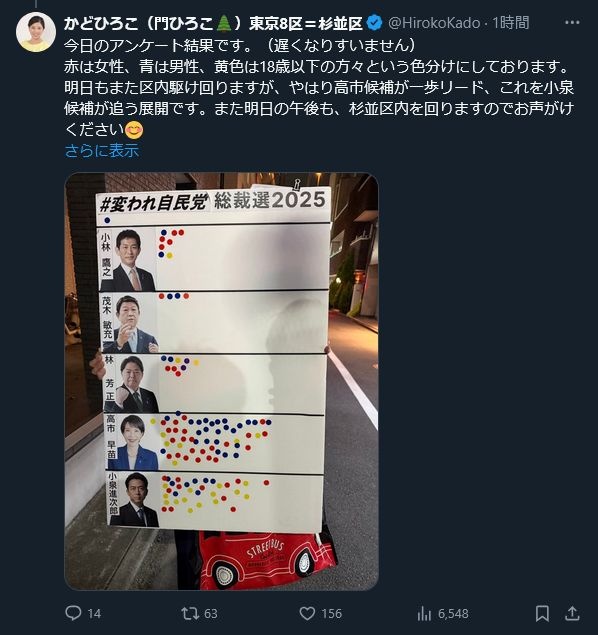The width and height of the screenshot is (598, 635).
Task: Click the blue verified badge
Action: coord(374,23)
